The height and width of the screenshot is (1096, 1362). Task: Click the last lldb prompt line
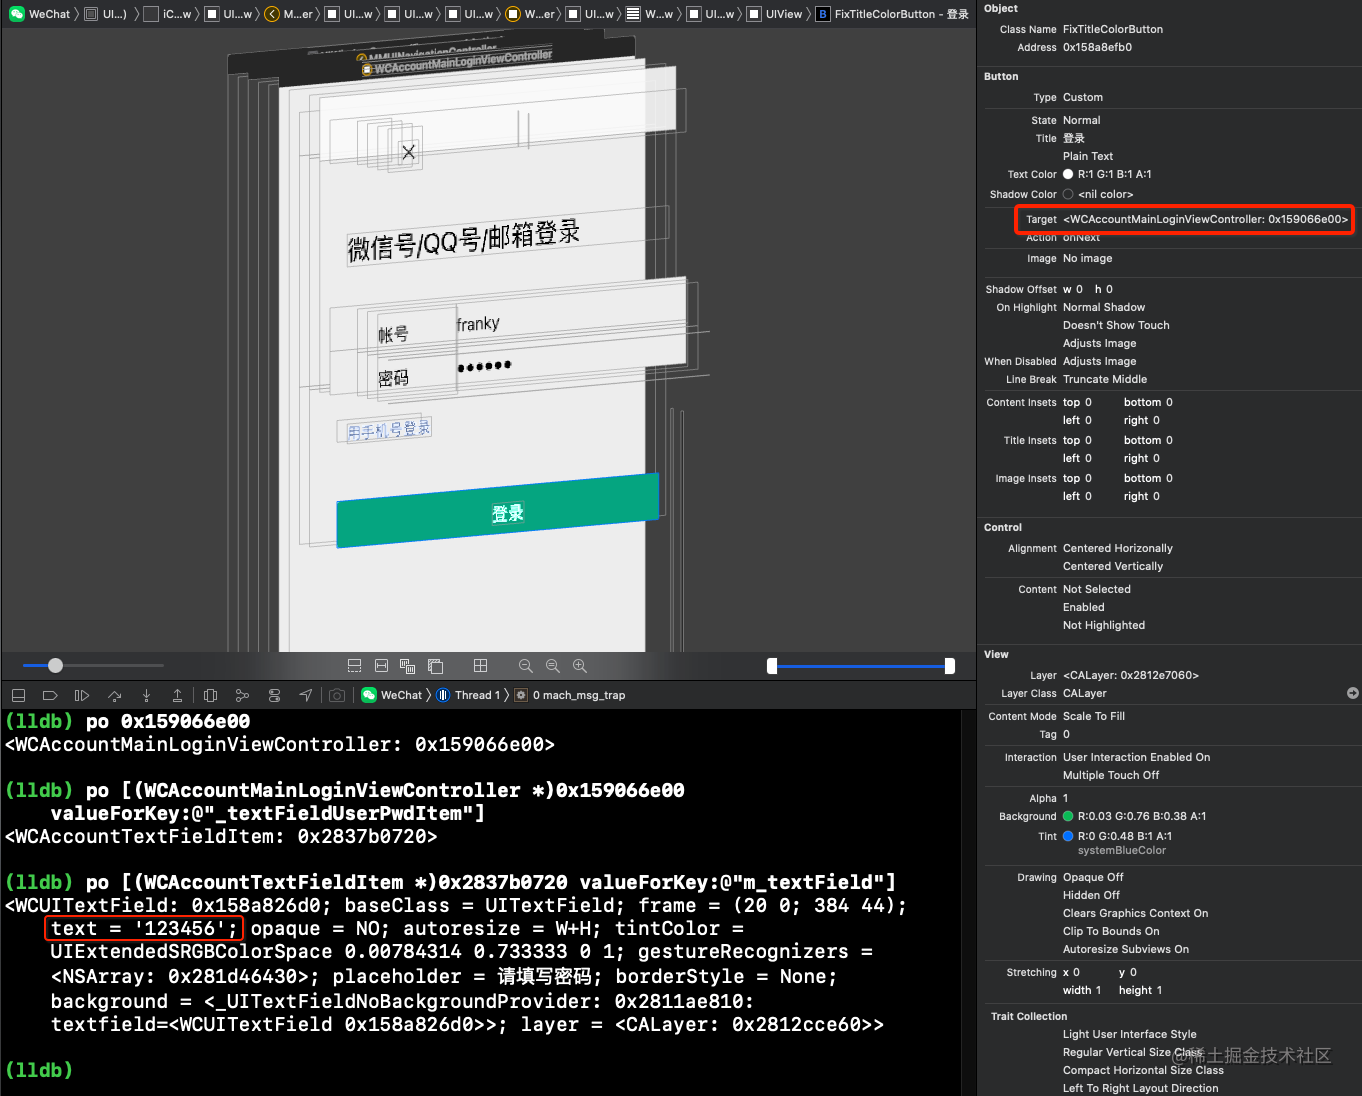[x=39, y=1070]
